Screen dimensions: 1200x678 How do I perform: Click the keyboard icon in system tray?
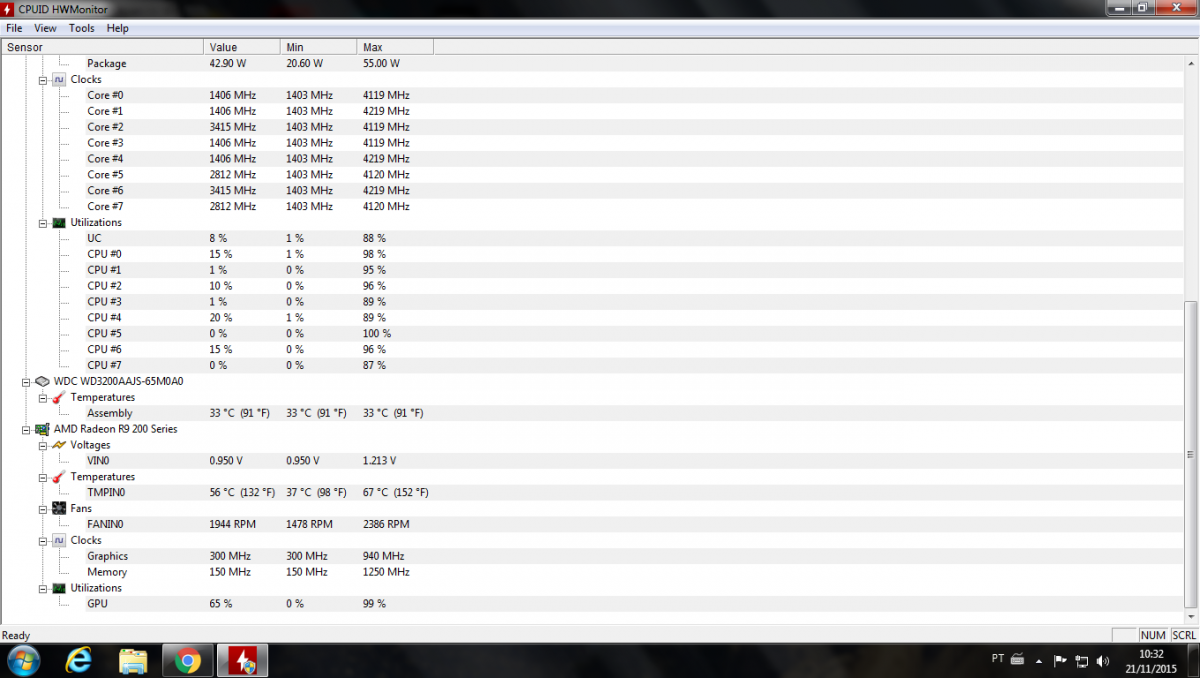[x=1018, y=659]
